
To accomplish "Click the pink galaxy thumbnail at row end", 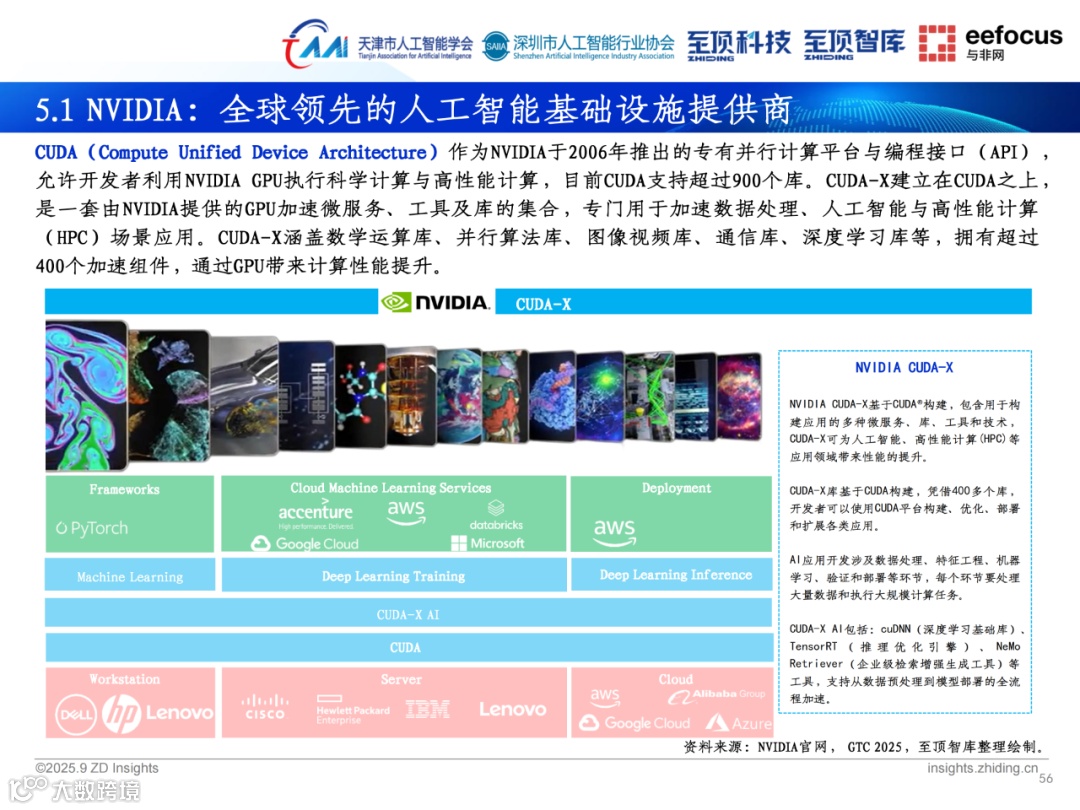I will (x=740, y=396).
